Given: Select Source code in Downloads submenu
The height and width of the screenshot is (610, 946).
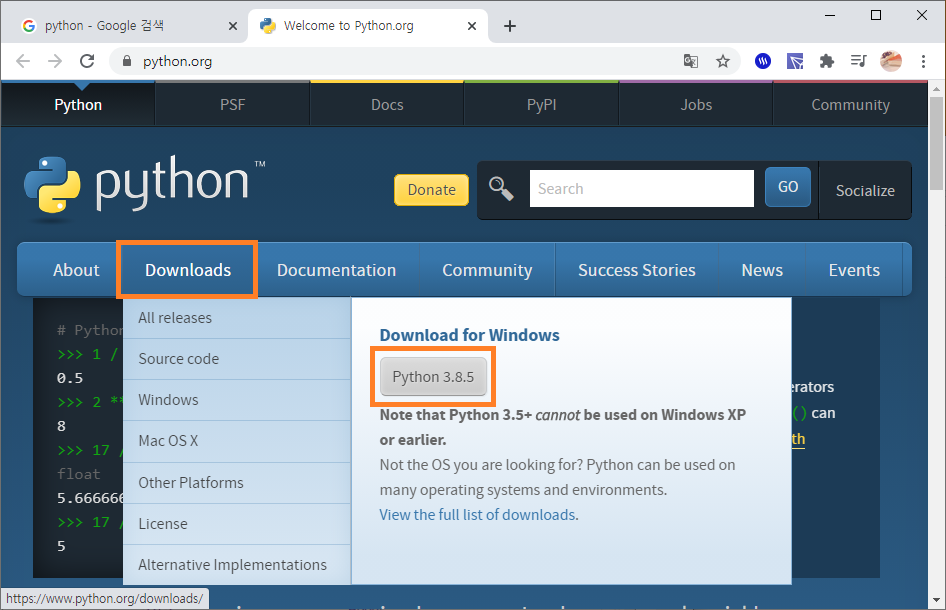Looking at the screenshot, I should pos(236,359).
